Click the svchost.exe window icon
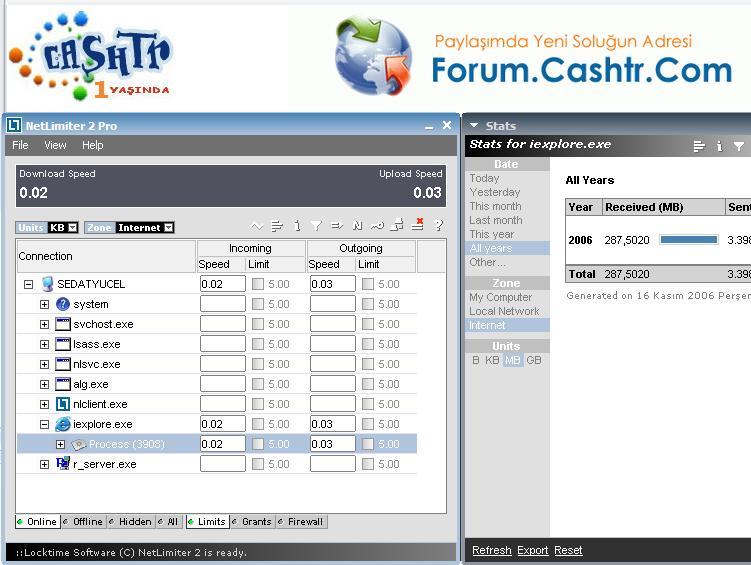The height and width of the screenshot is (565, 751). (63, 324)
